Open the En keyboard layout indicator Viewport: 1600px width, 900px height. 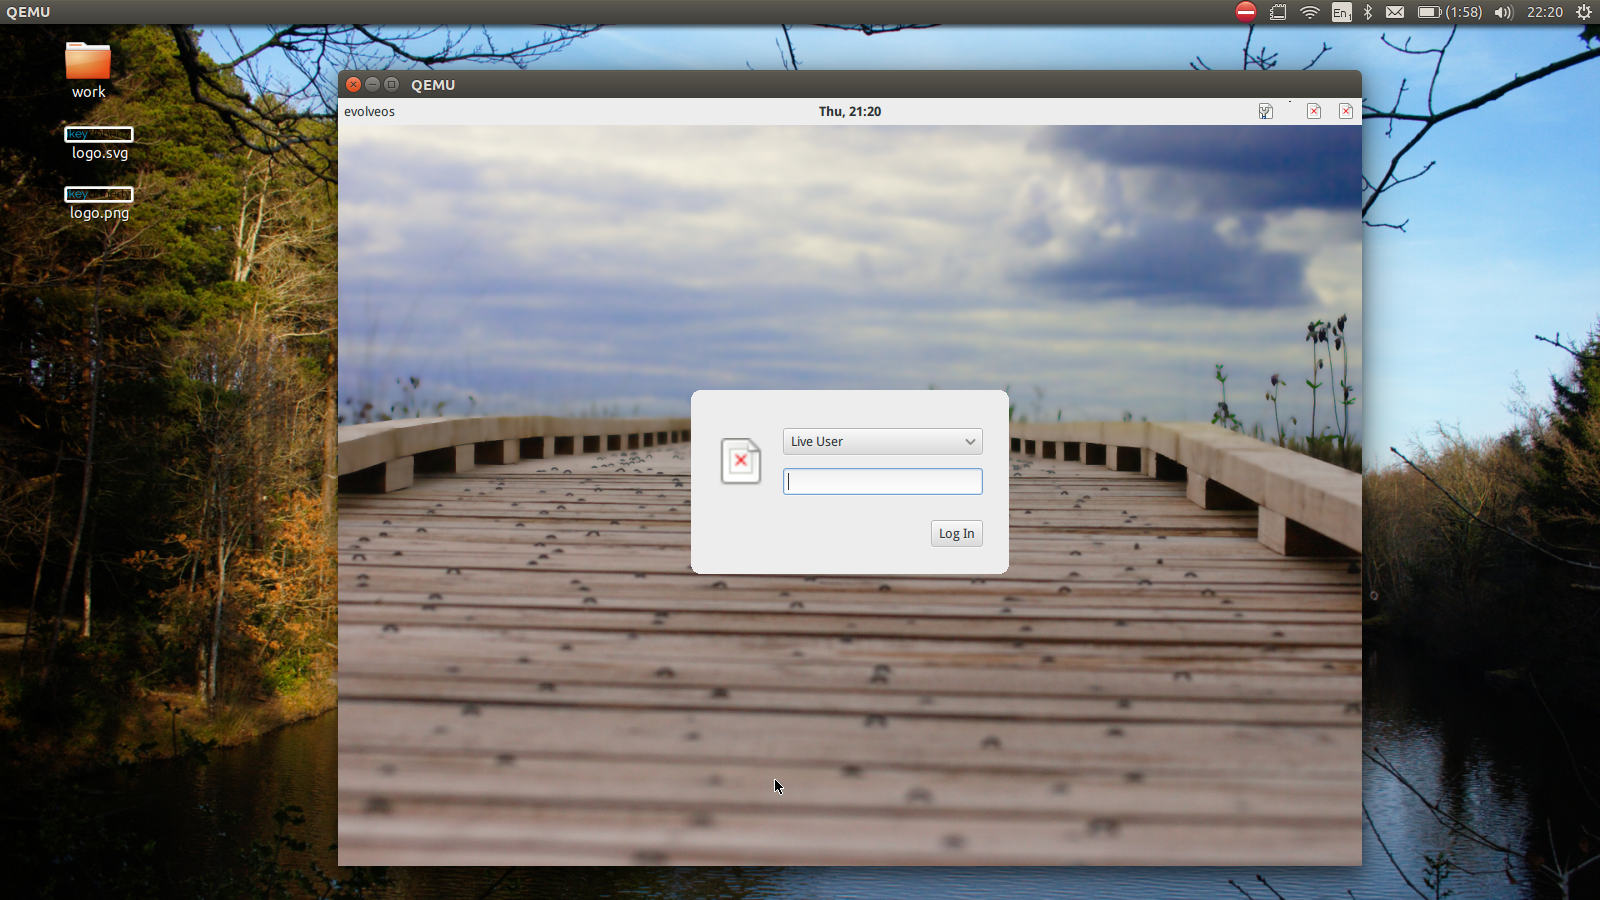1342,12
